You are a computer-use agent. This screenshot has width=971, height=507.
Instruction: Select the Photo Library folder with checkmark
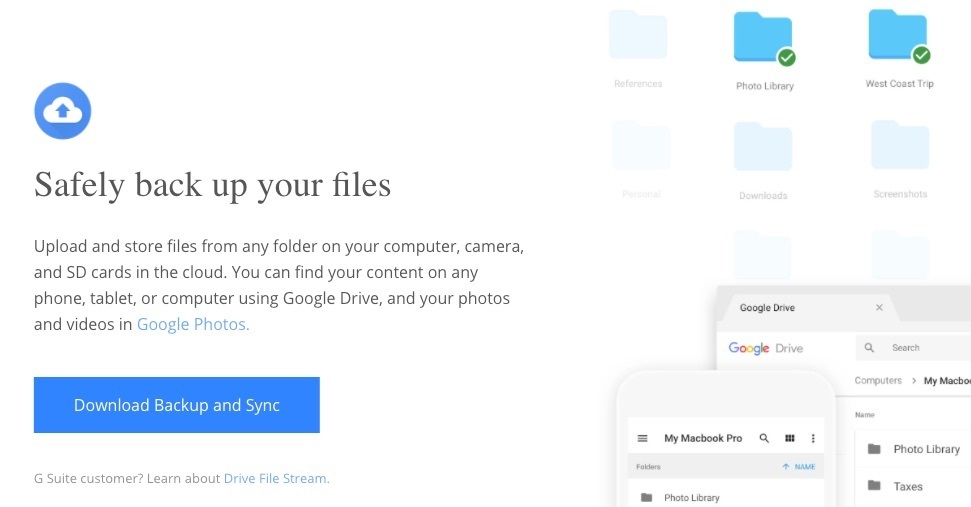point(764,38)
